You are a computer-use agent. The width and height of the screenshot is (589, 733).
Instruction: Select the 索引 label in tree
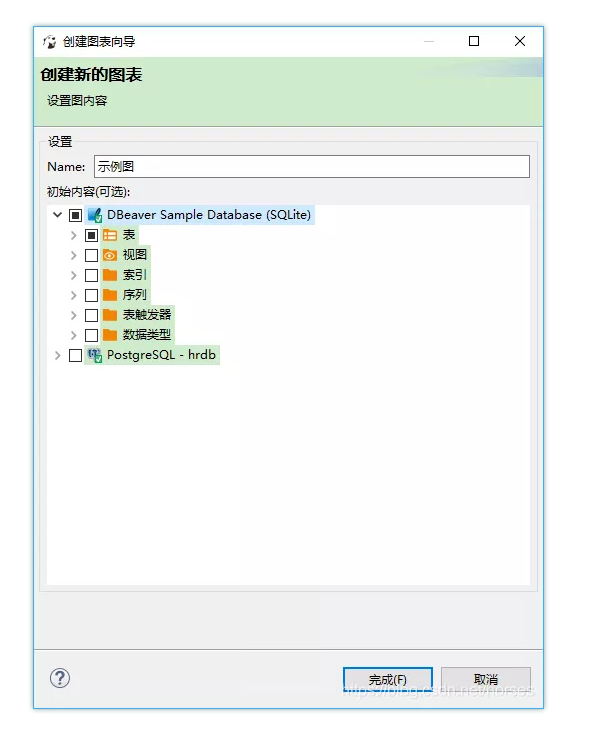click(x=135, y=275)
